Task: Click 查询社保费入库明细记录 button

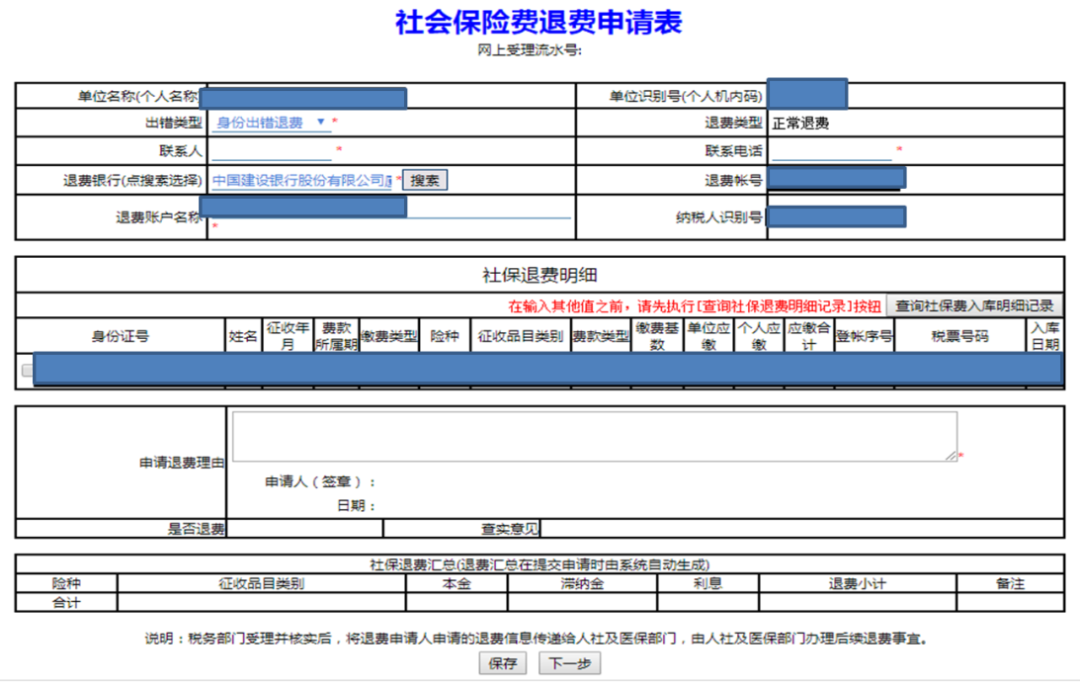Action: tap(974, 305)
